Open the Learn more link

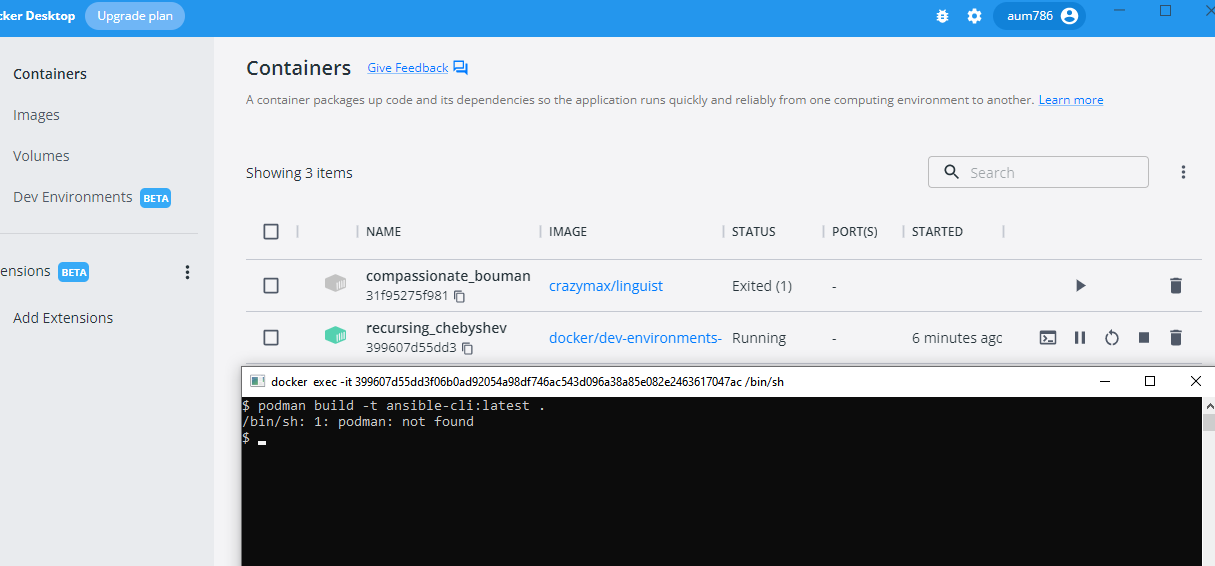pos(1071,100)
